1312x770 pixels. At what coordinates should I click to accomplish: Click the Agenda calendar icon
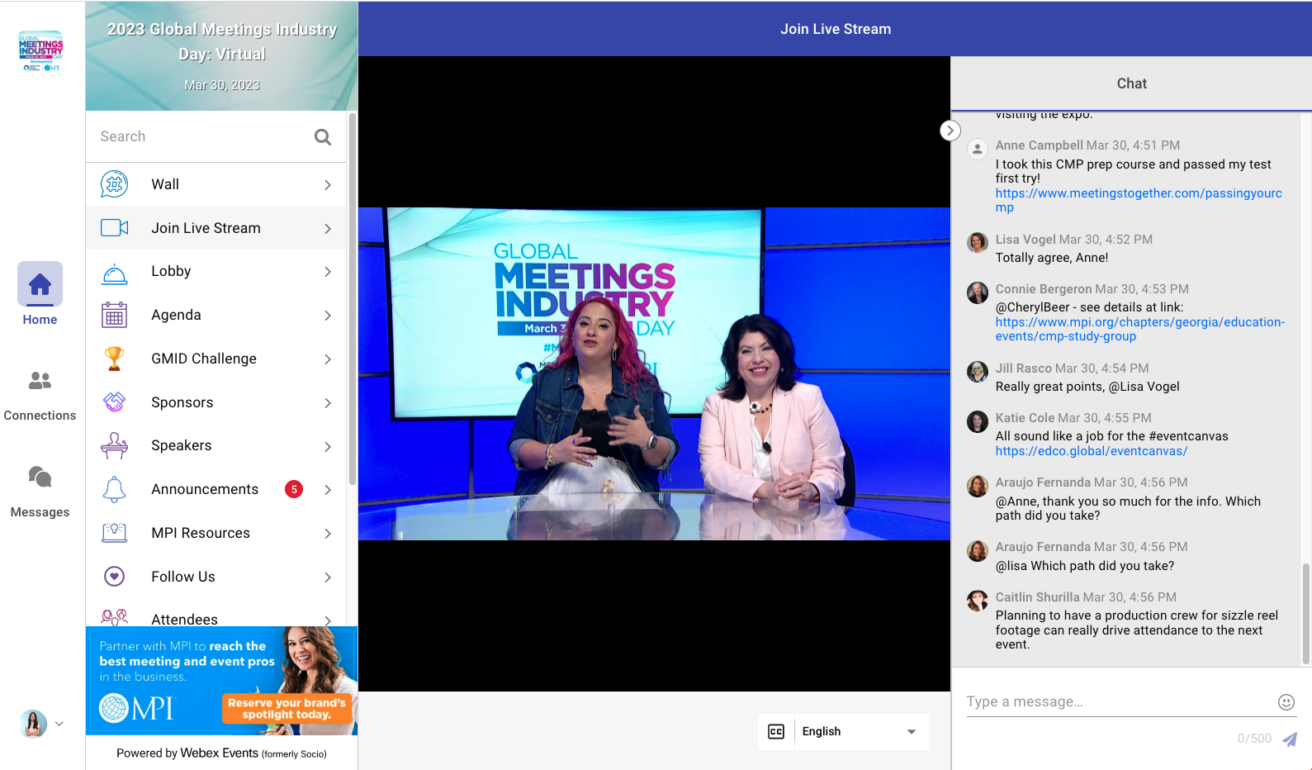114,315
